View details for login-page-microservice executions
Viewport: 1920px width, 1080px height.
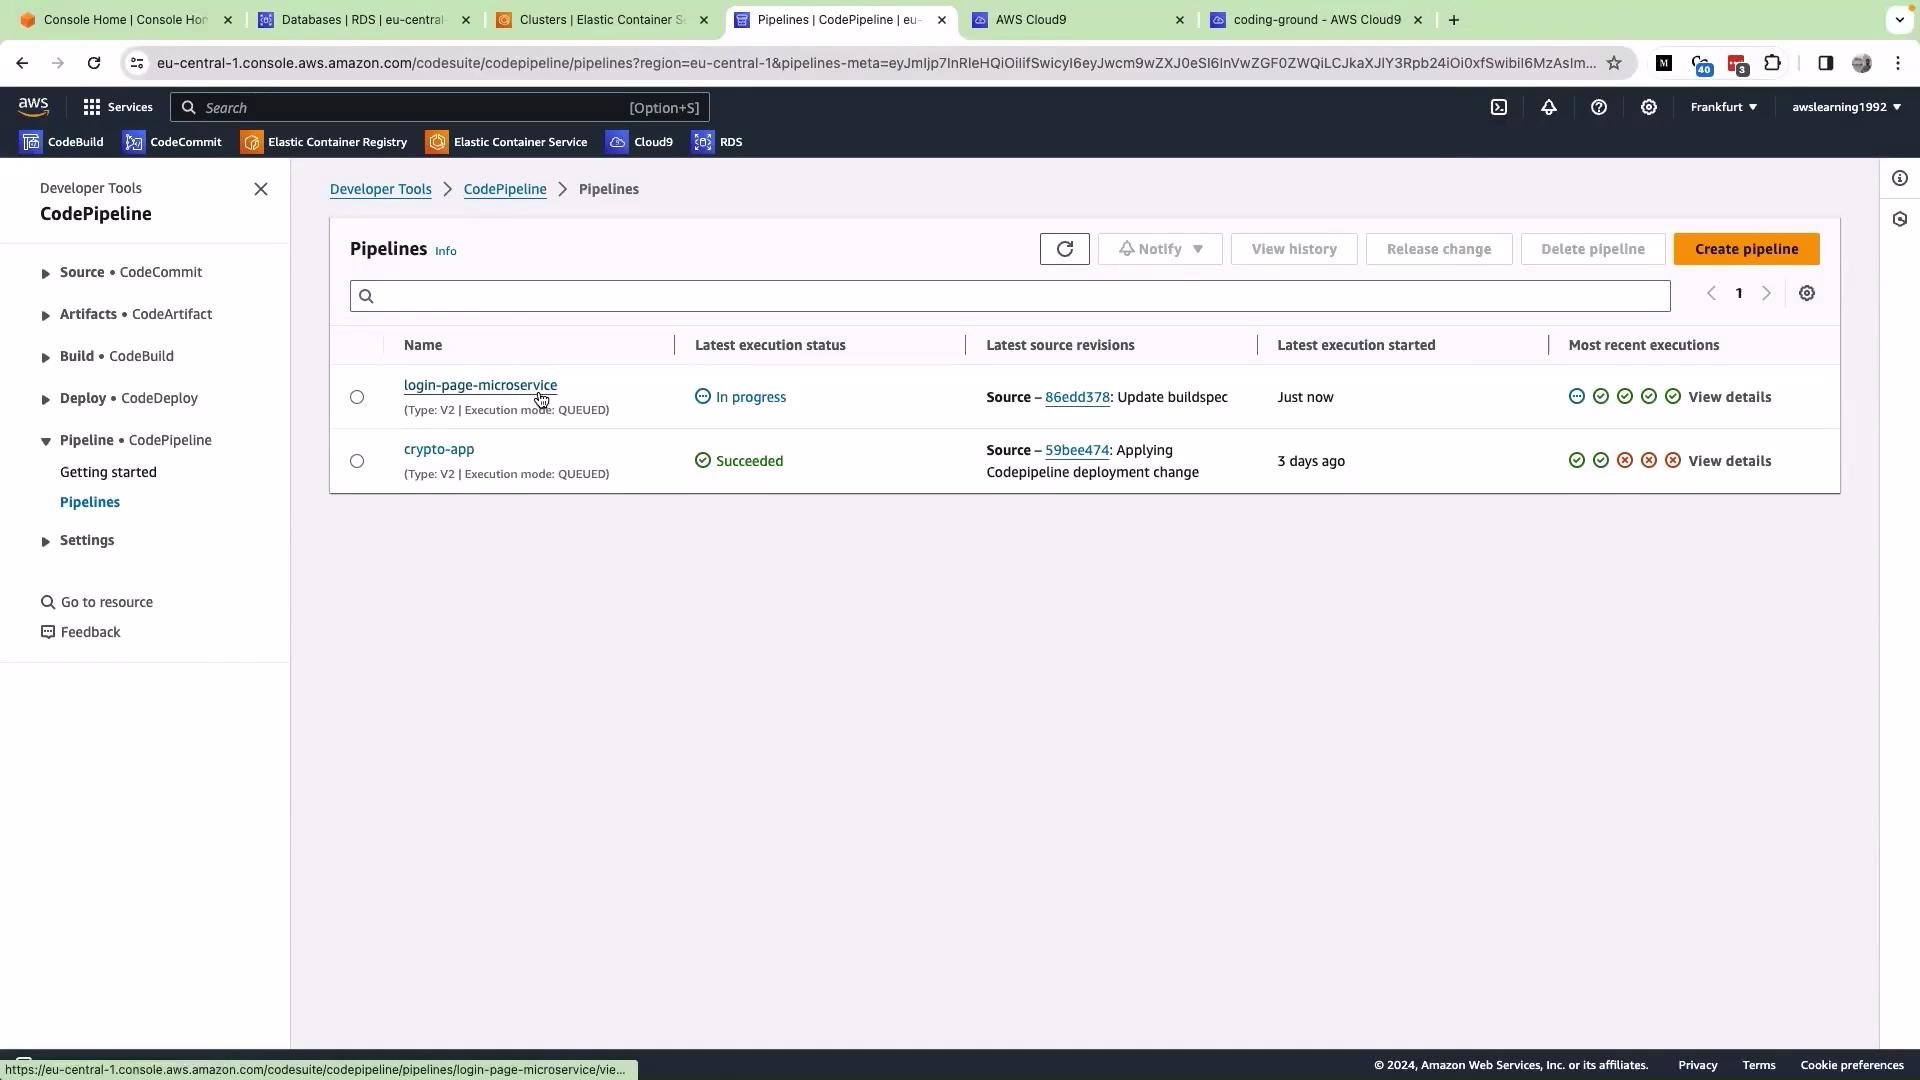pyautogui.click(x=1730, y=398)
